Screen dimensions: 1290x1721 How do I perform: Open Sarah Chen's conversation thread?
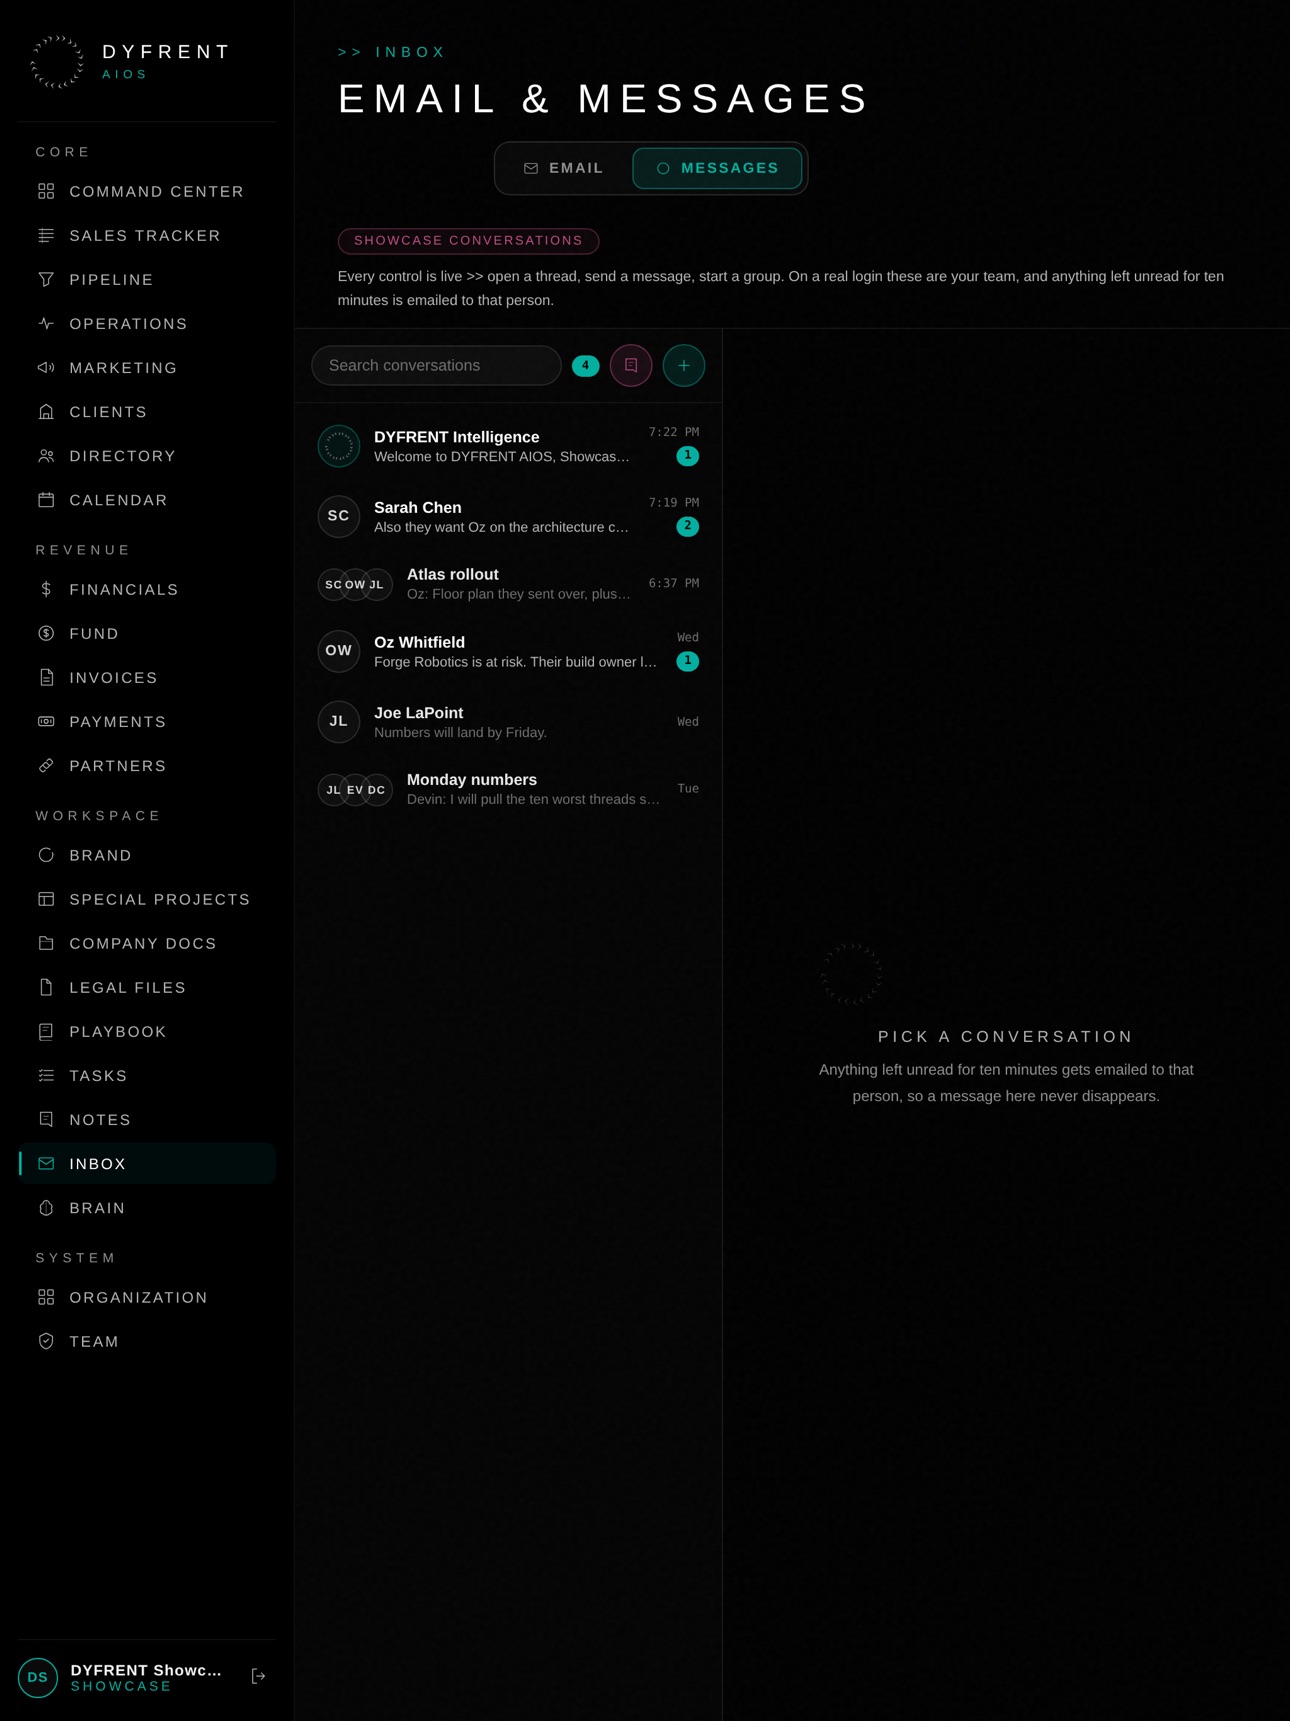coord(508,516)
